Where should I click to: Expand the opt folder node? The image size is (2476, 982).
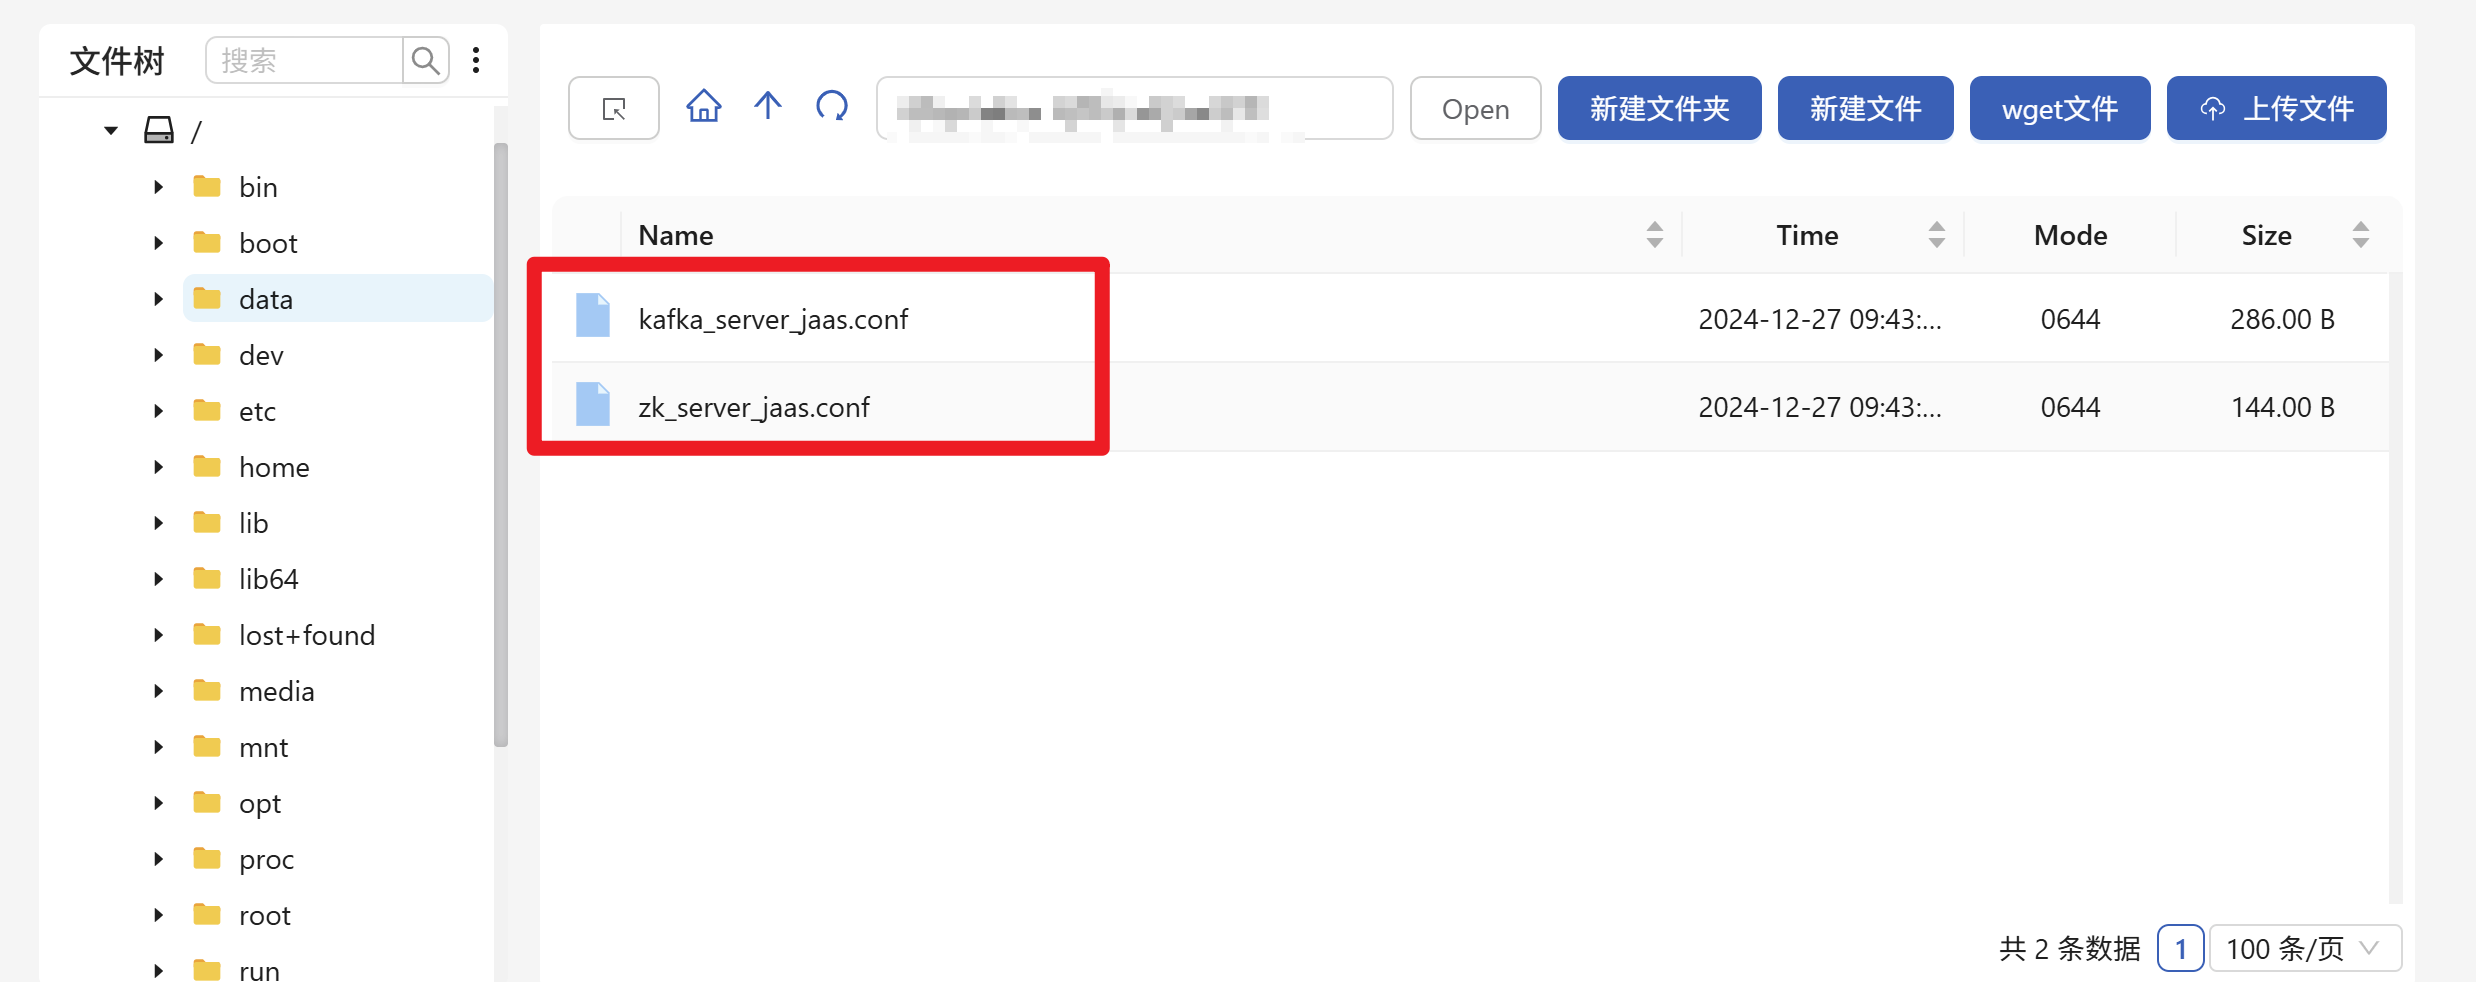(x=158, y=803)
